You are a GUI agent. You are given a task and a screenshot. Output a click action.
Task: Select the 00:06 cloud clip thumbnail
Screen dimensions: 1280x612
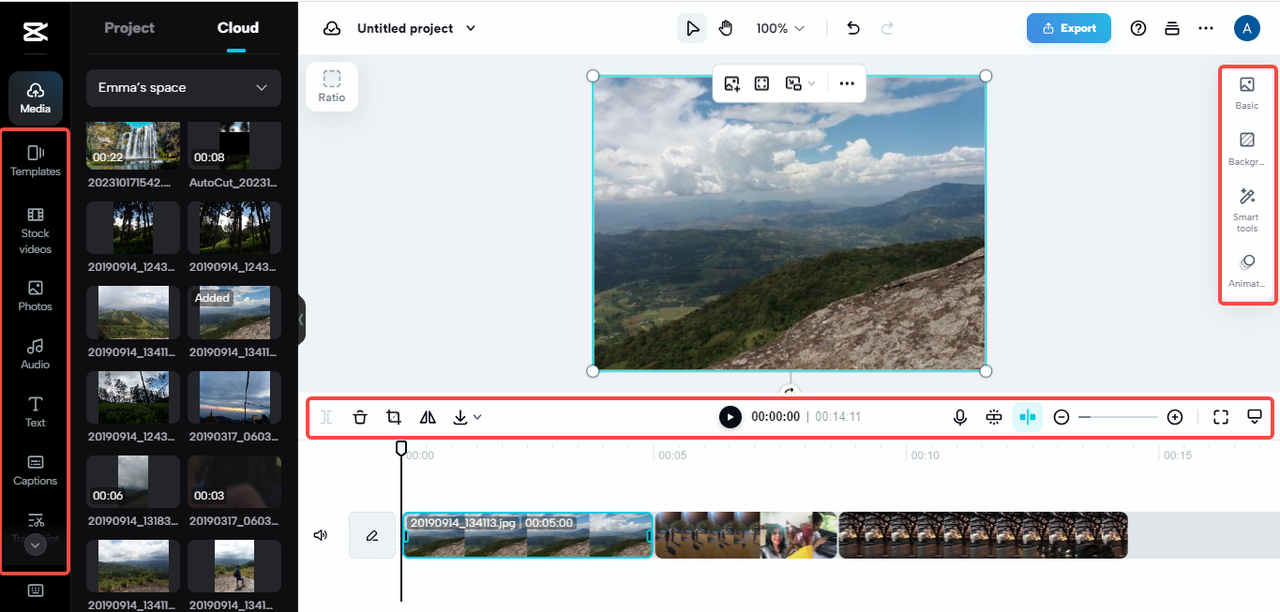133,481
